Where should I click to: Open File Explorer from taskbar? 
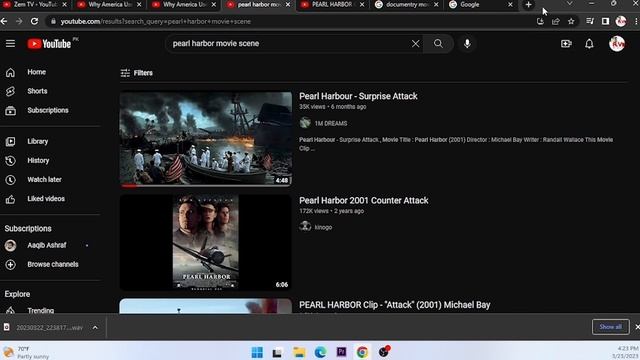pos(299,352)
